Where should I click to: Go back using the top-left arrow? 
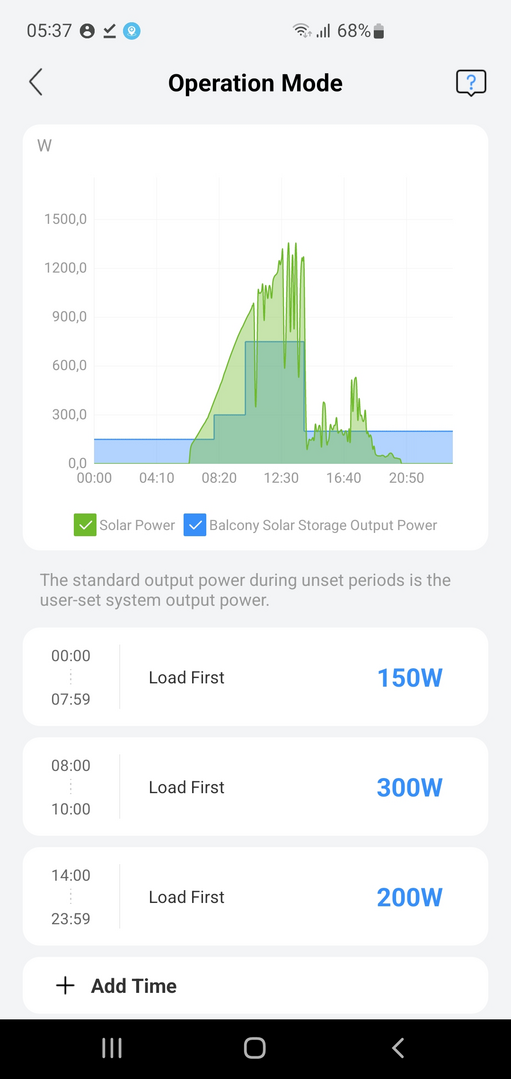click(x=36, y=83)
